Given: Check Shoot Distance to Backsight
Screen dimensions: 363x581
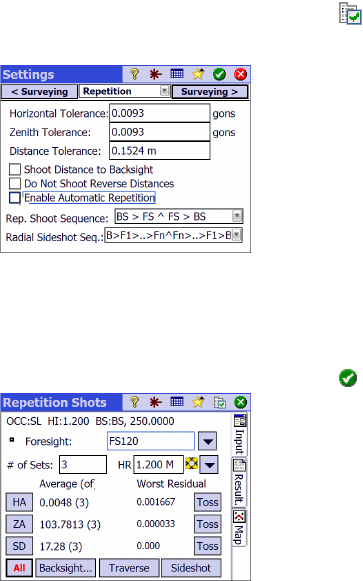Looking at the screenshot, I should [x=15, y=169].
